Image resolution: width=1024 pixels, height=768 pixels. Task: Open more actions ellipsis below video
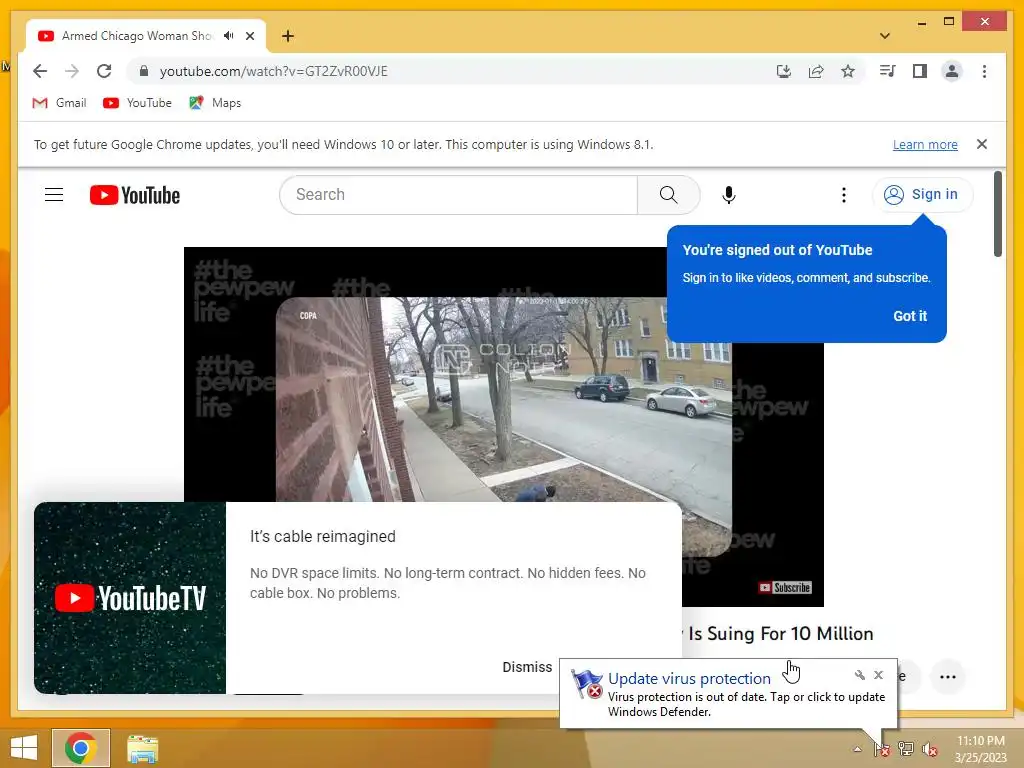[x=948, y=677]
